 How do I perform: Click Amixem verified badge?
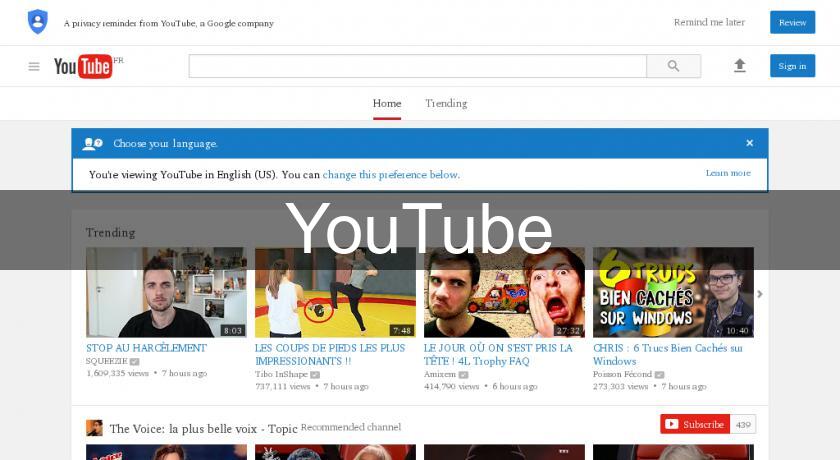click(x=463, y=374)
